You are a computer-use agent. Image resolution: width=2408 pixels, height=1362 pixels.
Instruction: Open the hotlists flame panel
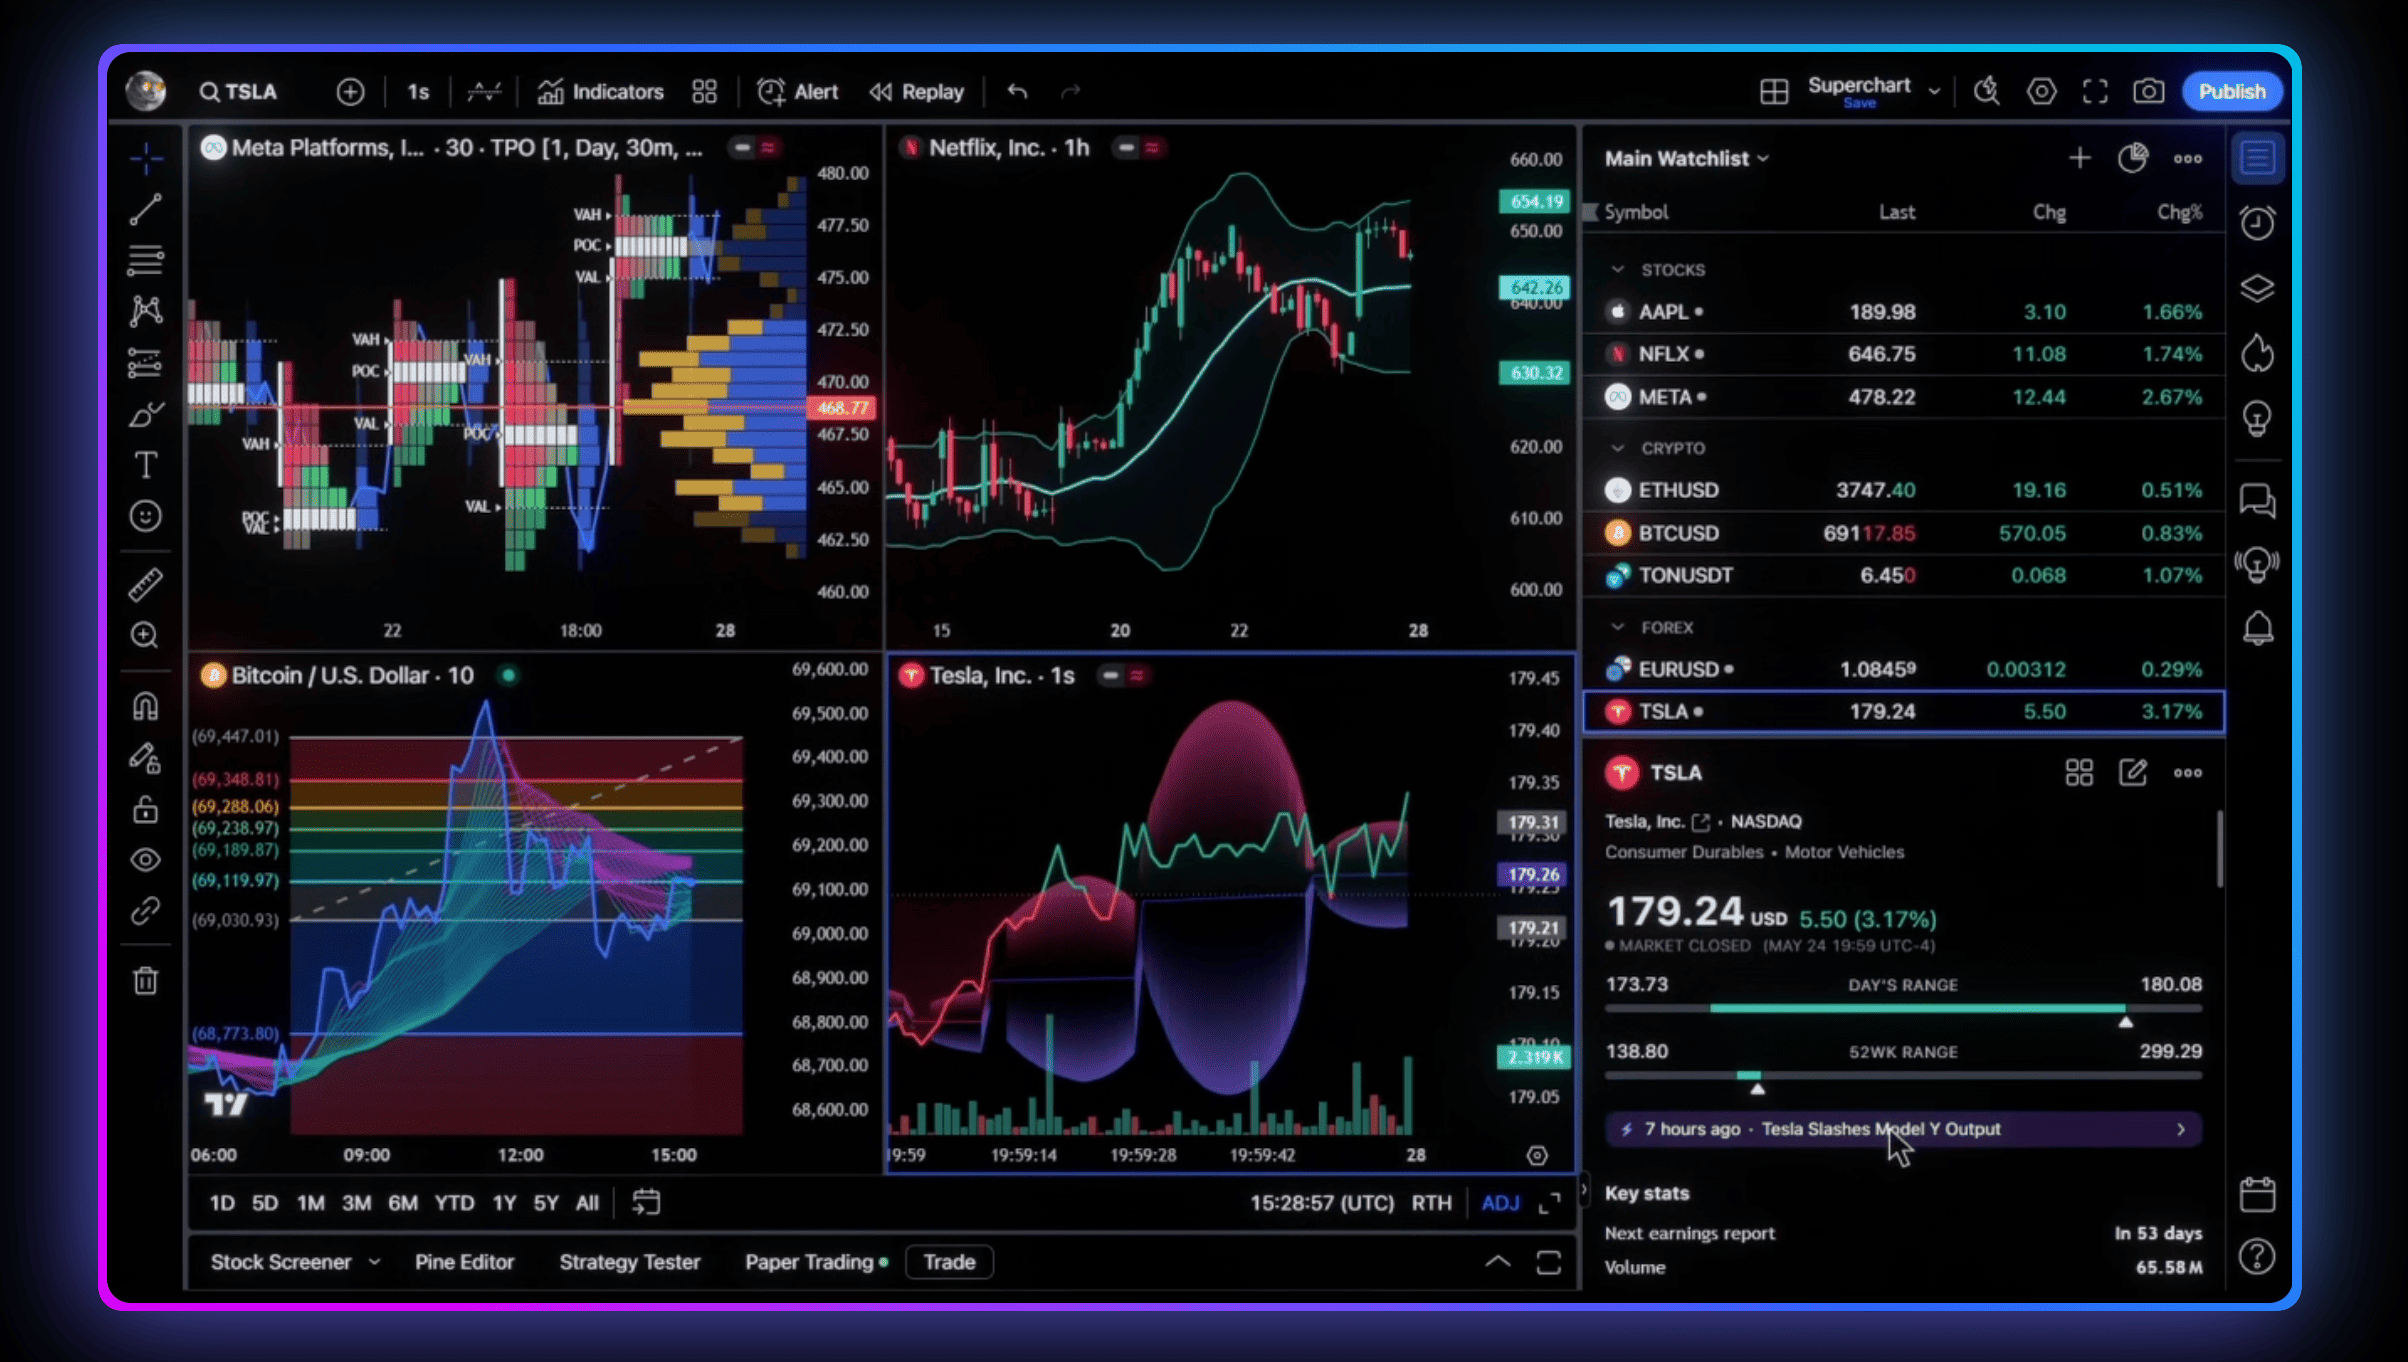(x=2258, y=354)
